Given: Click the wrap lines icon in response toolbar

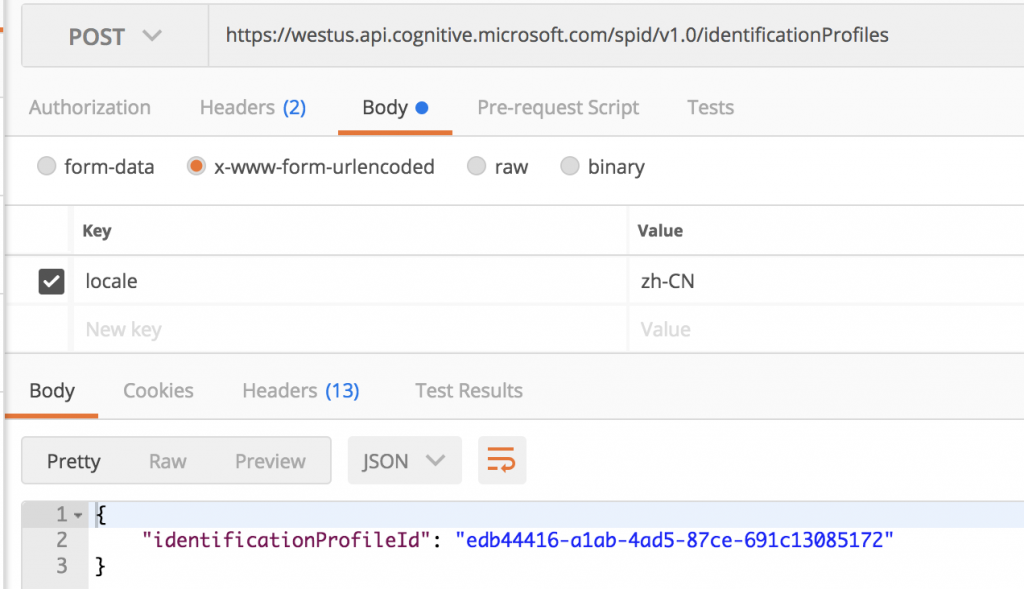Looking at the screenshot, I should pyautogui.click(x=501, y=461).
